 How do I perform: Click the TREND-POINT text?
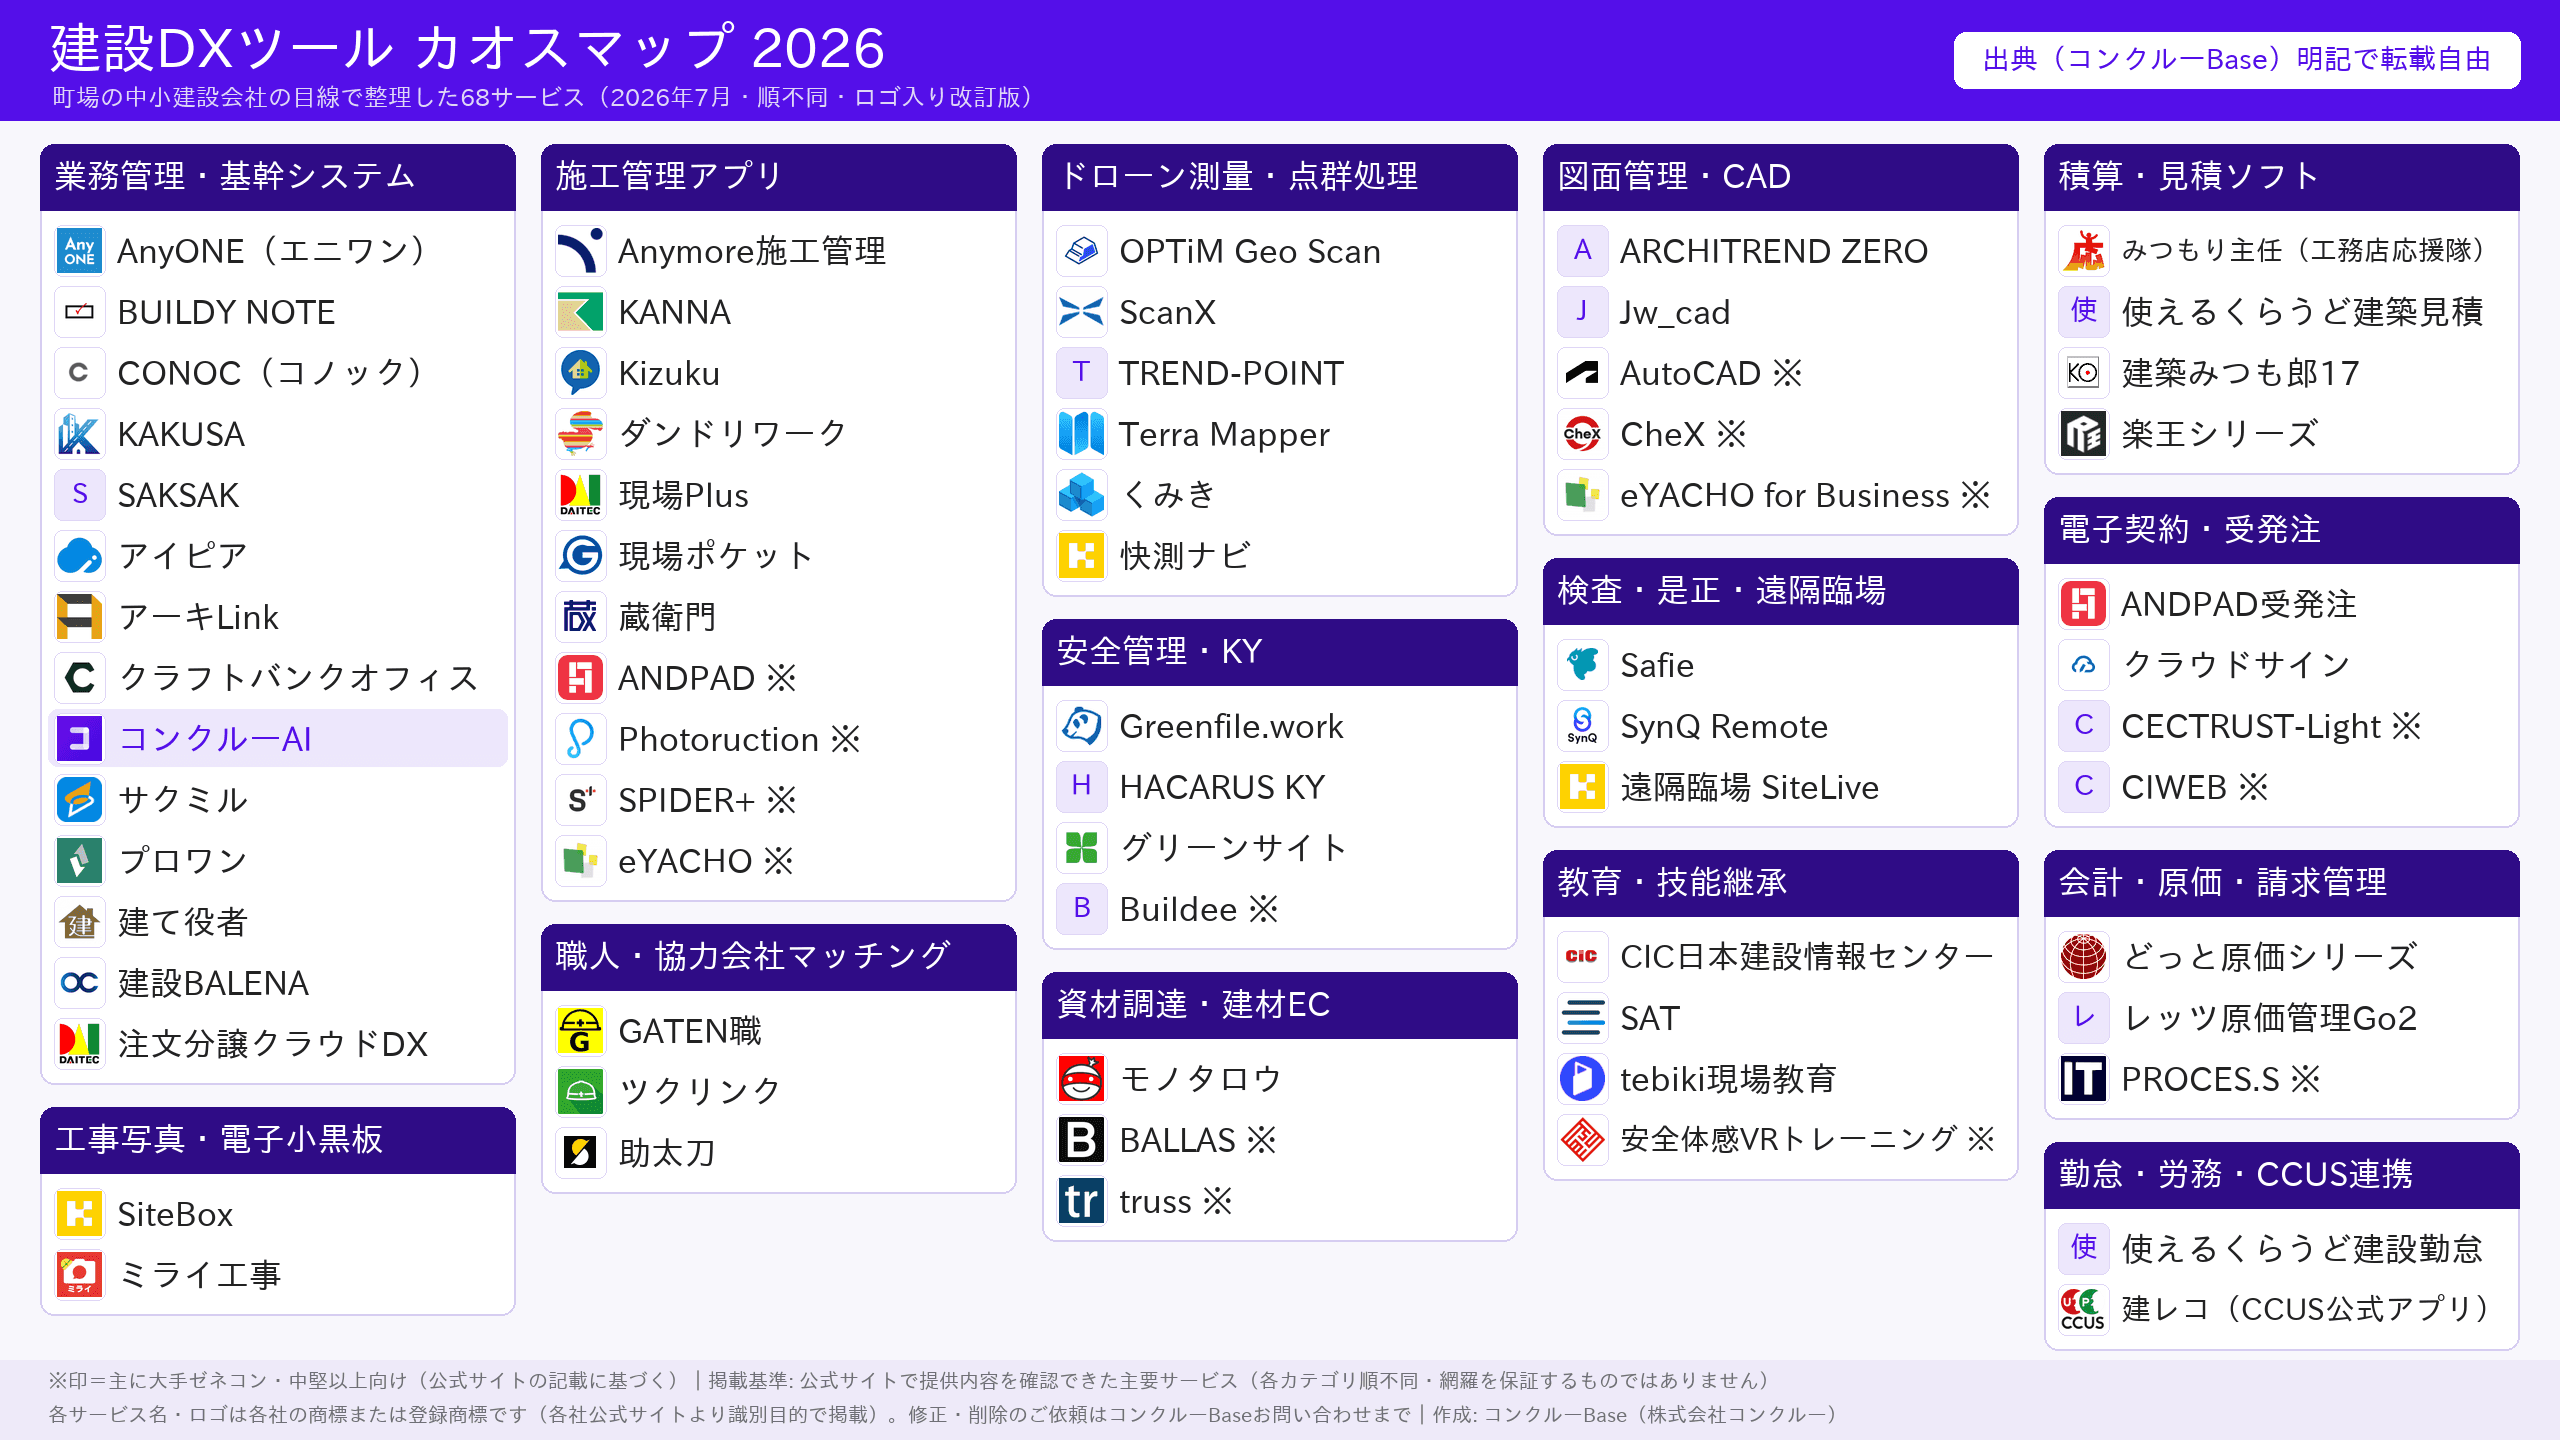coord(1231,373)
